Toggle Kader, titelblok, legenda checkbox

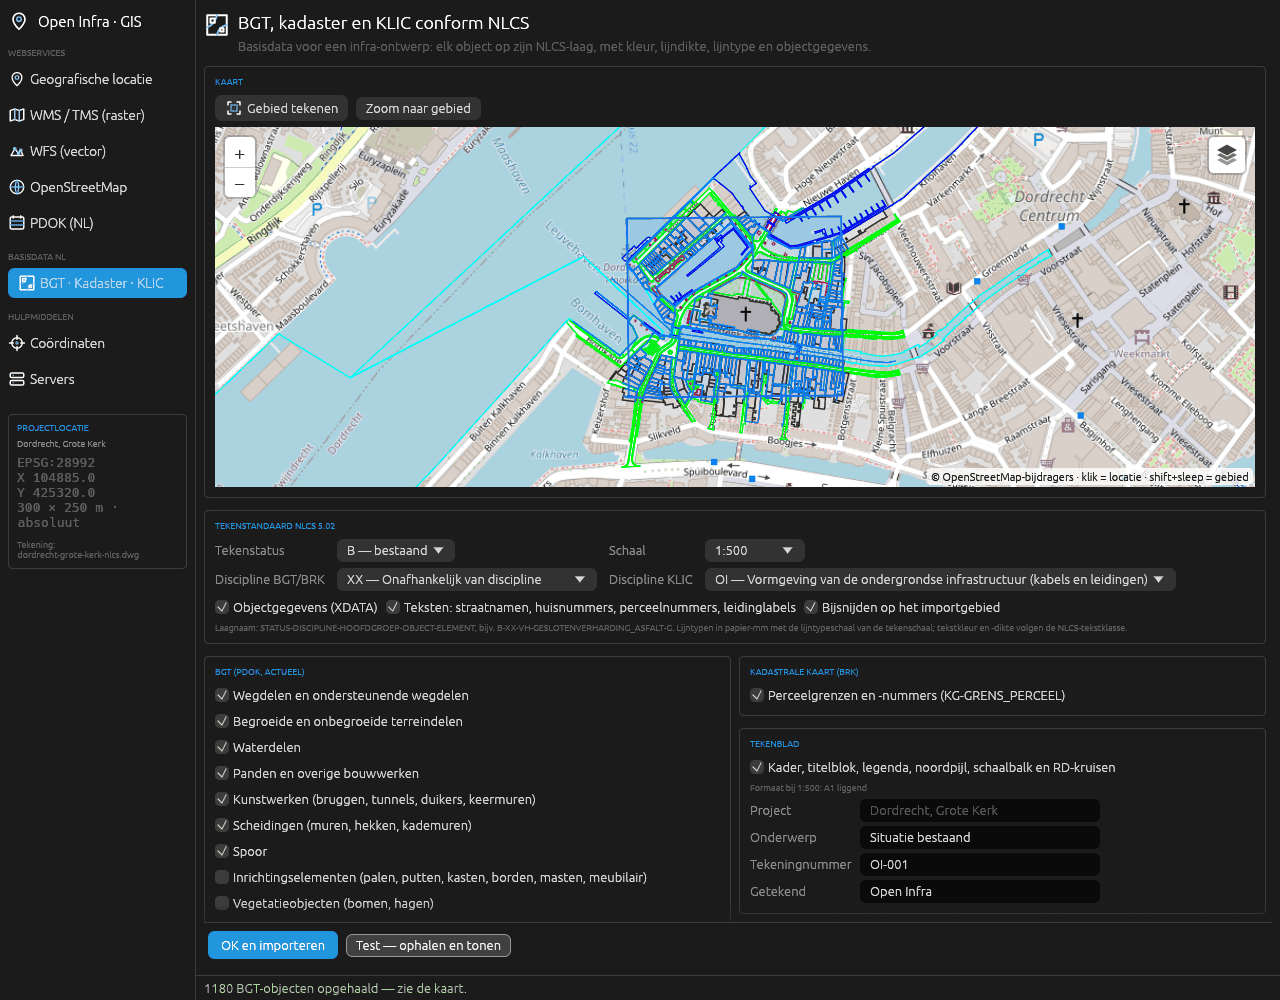click(x=757, y=767)
